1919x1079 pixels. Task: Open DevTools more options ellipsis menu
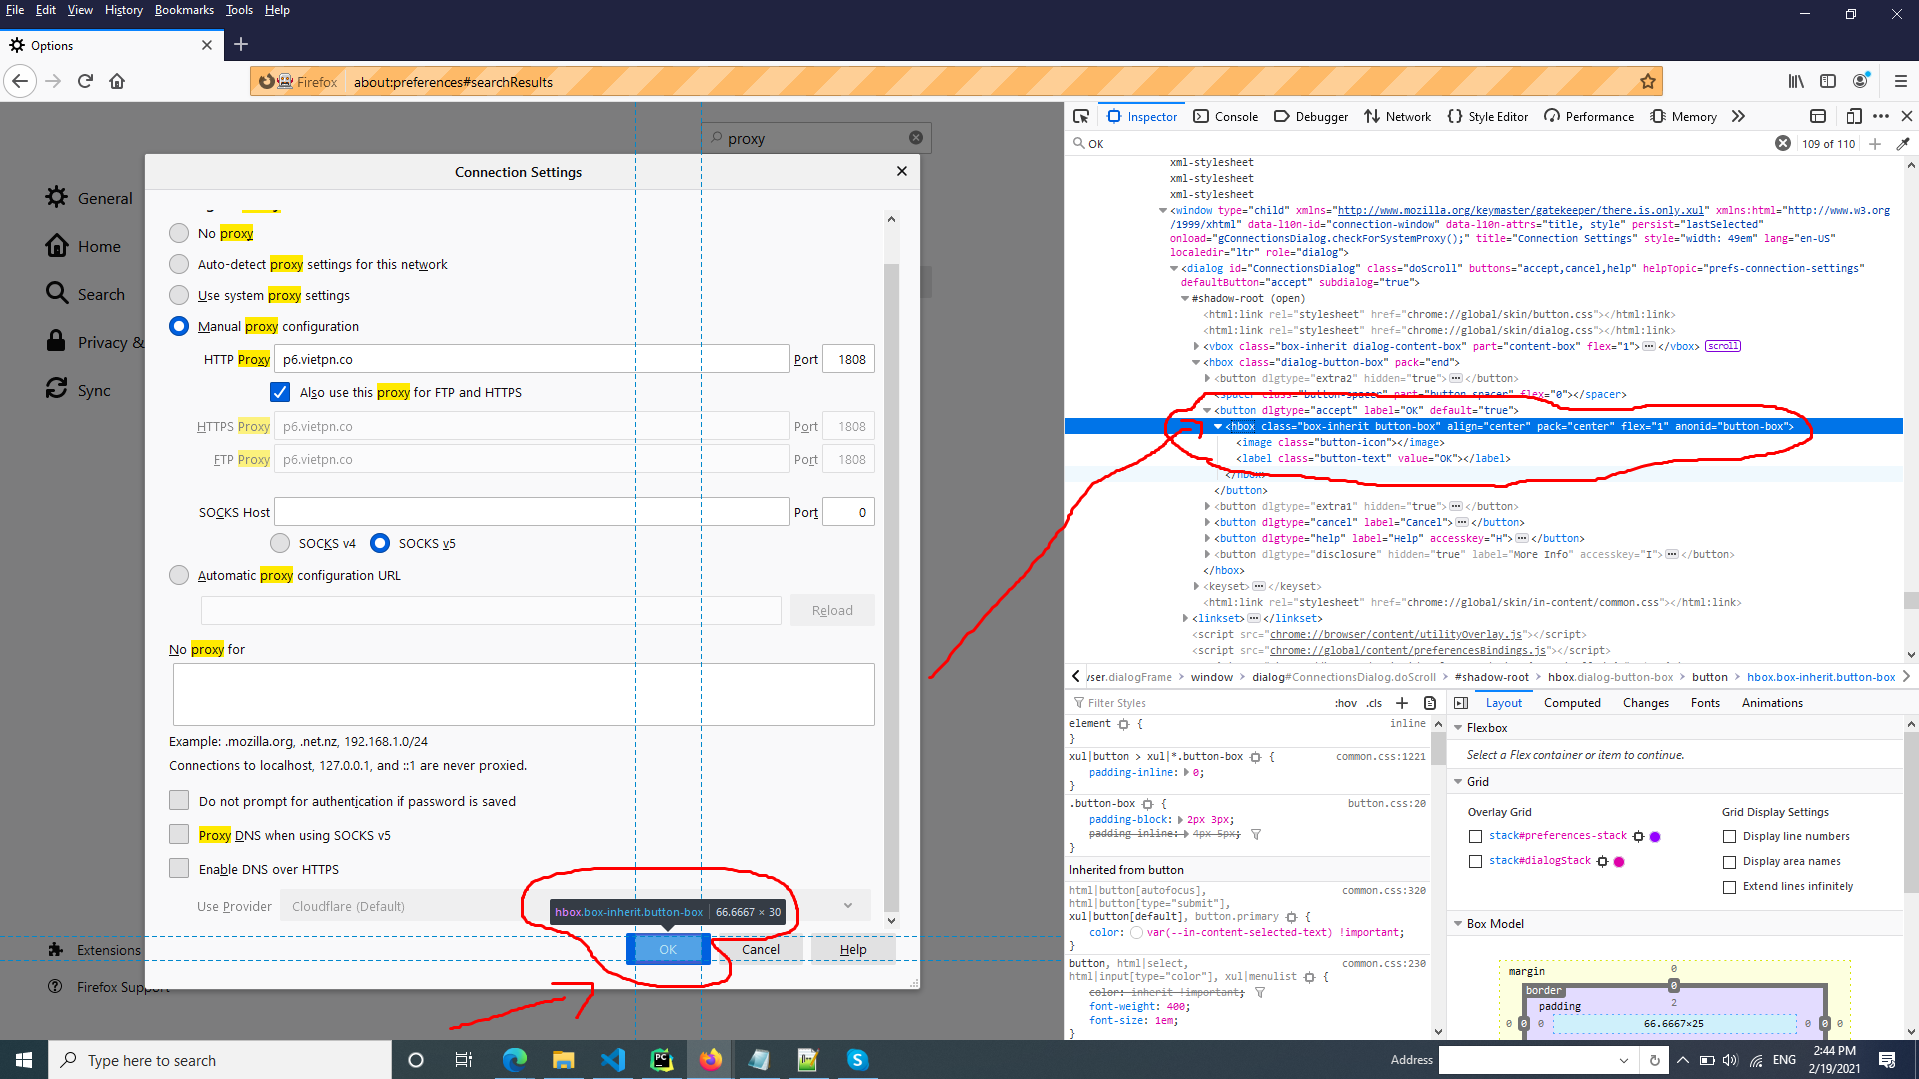[x=1881, y=116]
